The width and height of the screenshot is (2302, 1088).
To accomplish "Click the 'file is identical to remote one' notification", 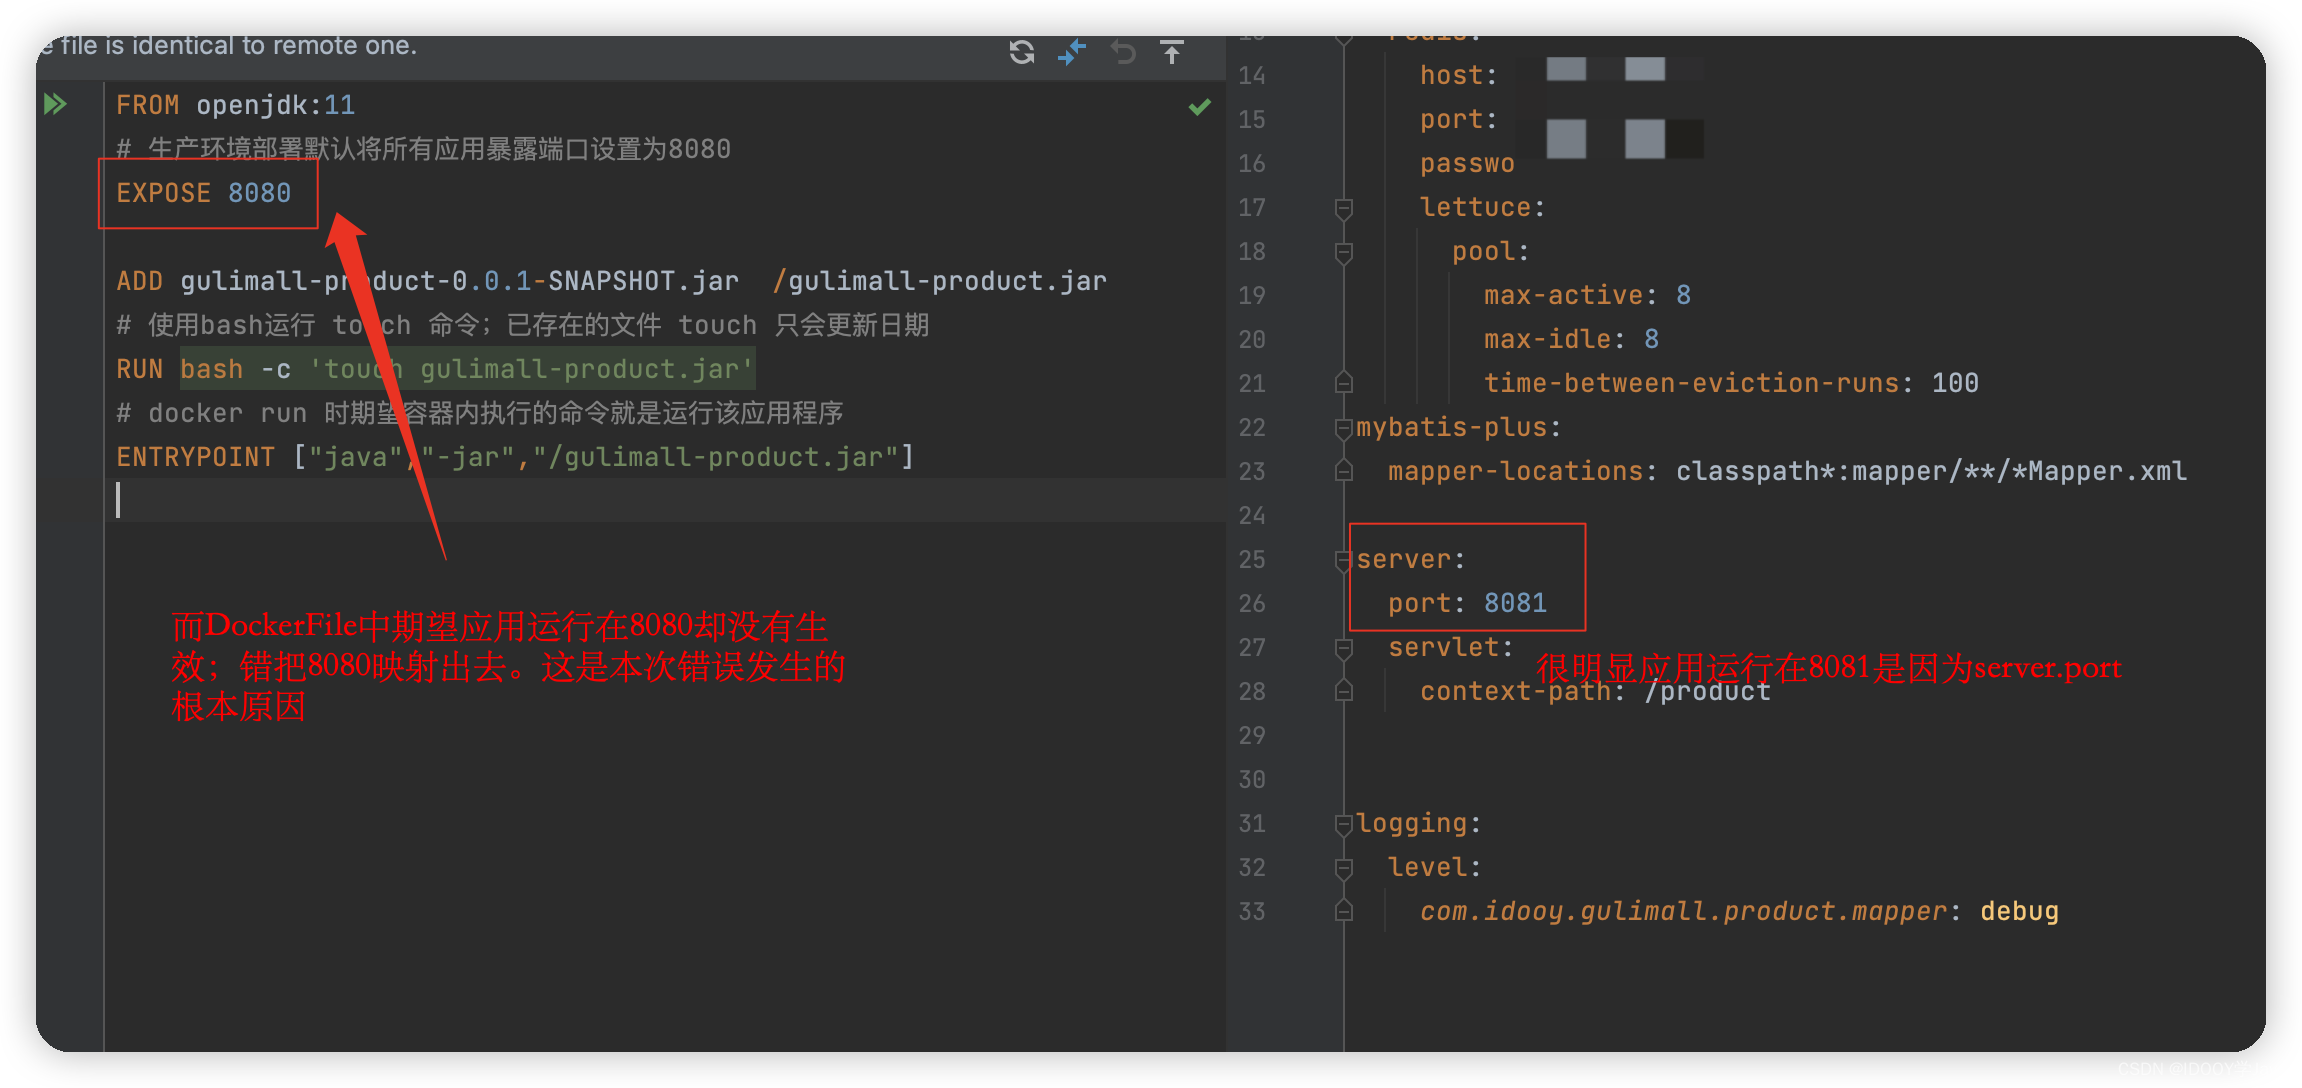I will pos(230,45).
